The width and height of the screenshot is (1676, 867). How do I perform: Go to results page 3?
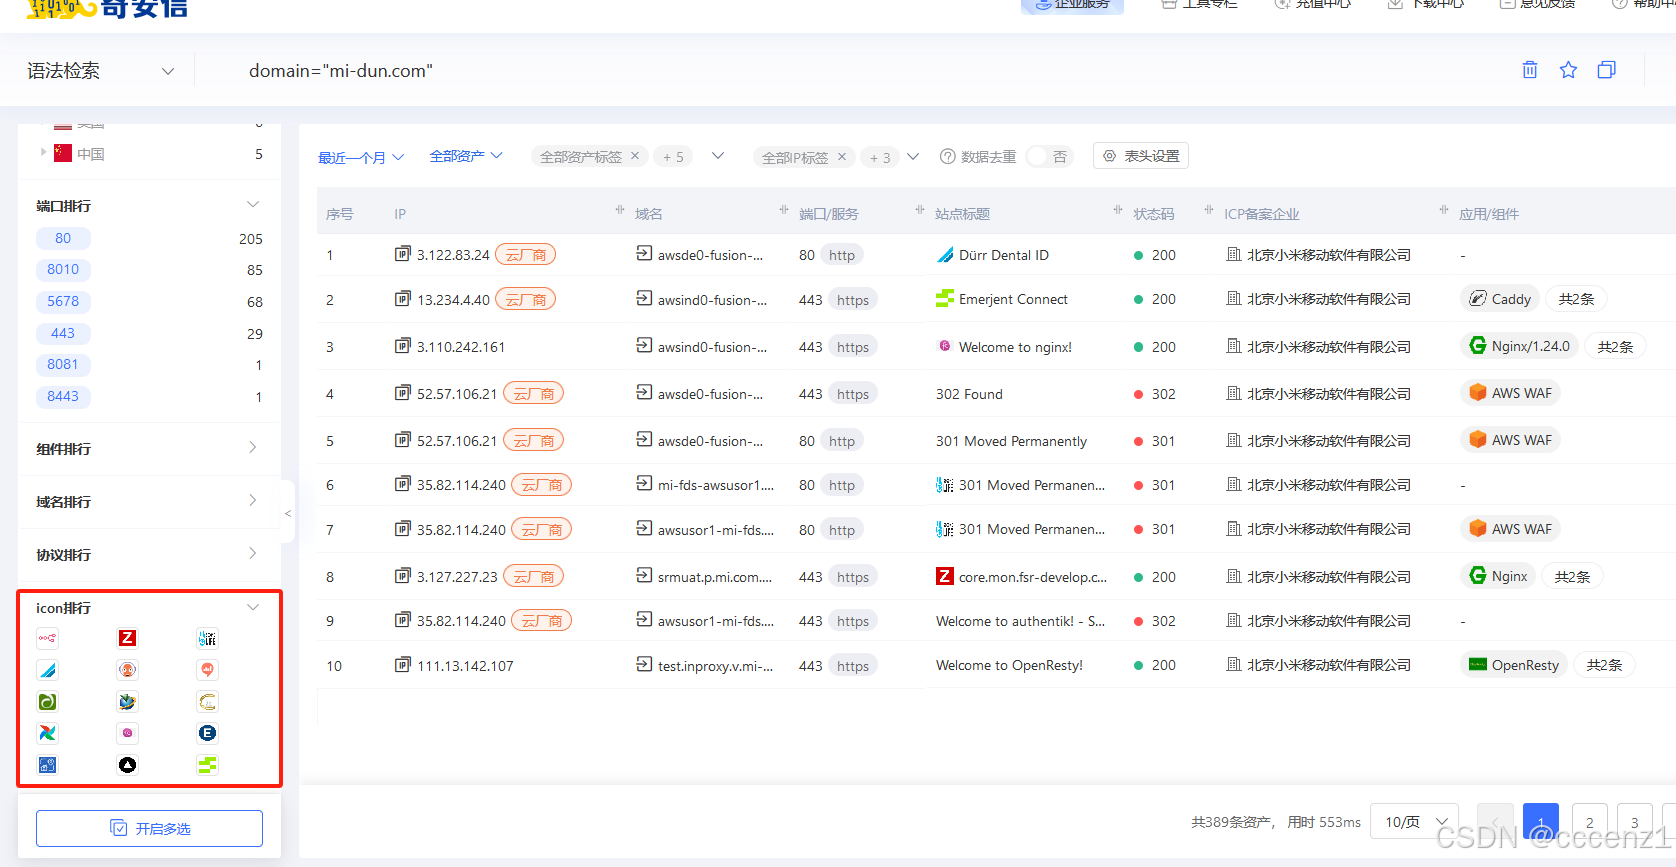[x=1635, y=822]
